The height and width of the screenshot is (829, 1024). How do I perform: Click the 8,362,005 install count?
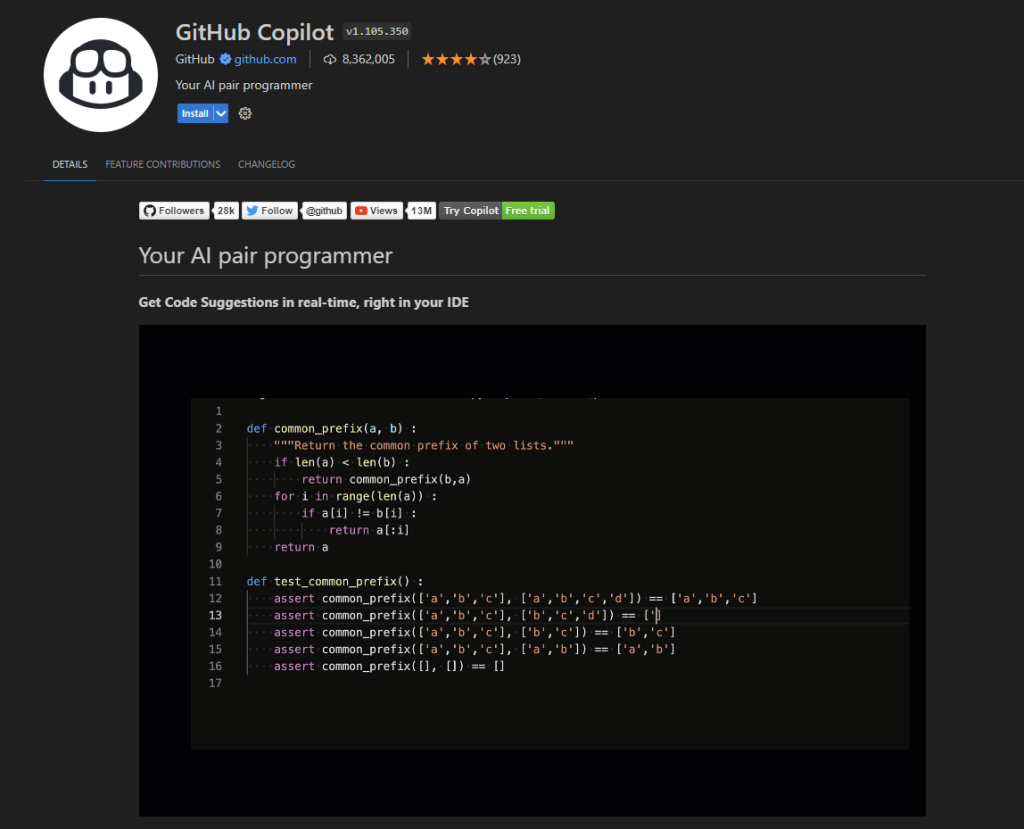point(368,59)
